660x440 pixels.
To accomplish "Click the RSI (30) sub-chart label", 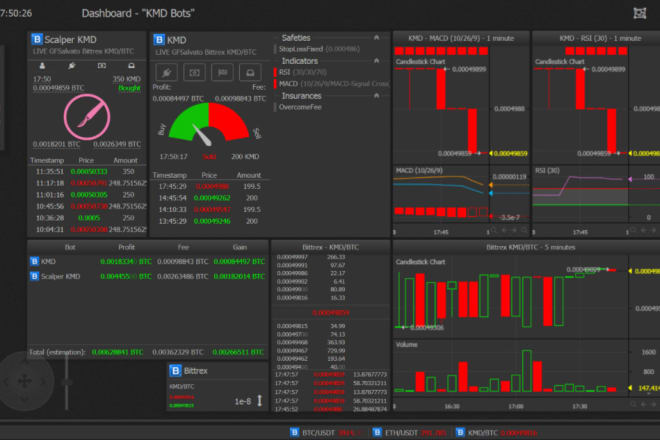I will [x=547, y=171].
